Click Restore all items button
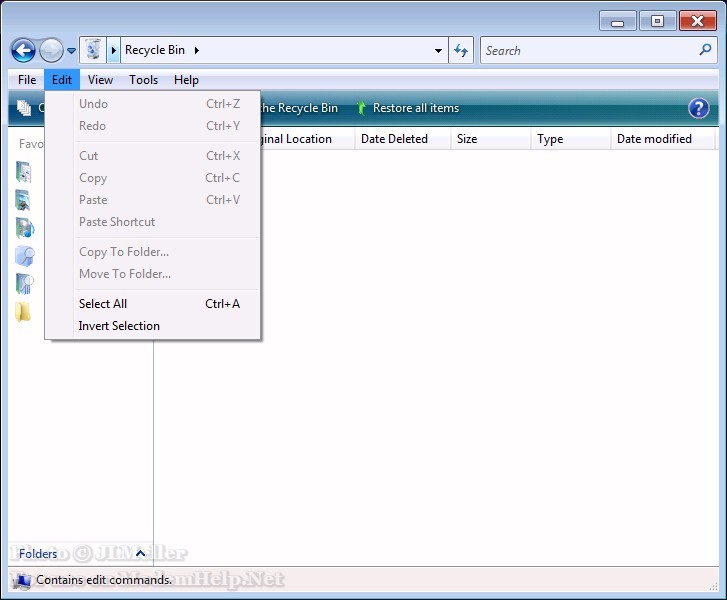The image size is (727, 600). pos(408,108)
